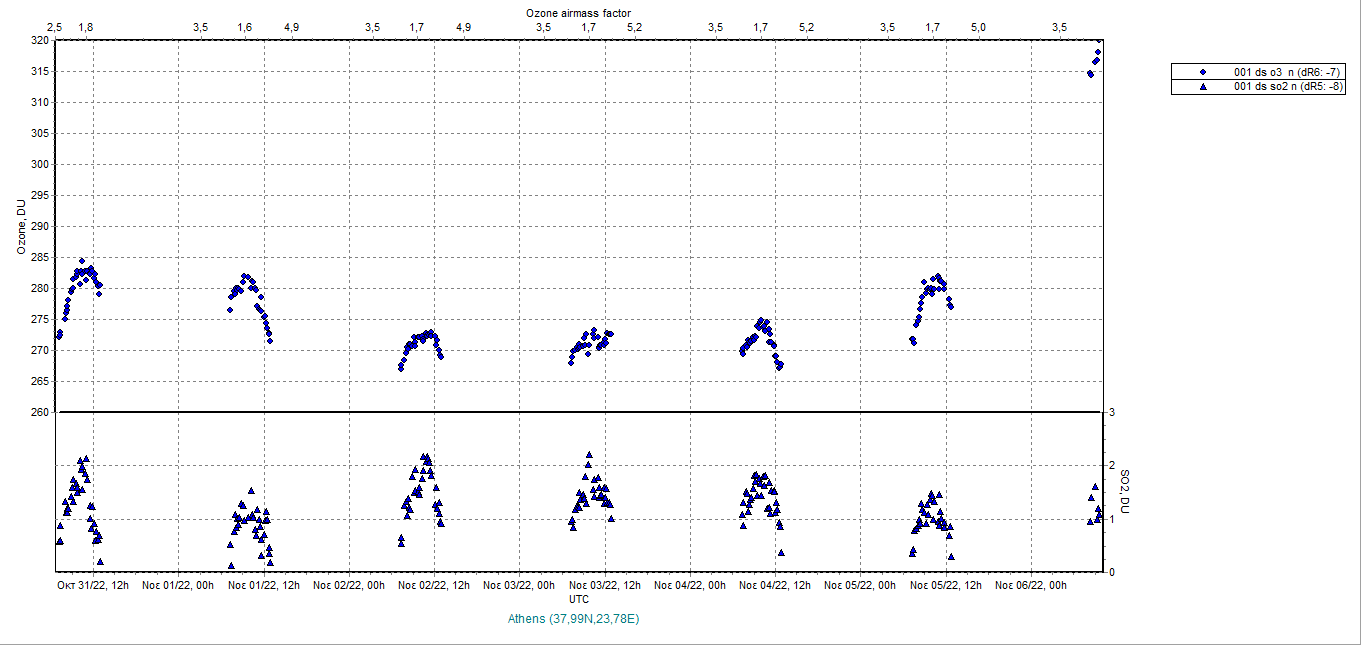This screenshot has height=645, width=1361.
Task: Click the triangle marker in the legend
Action: [x=1203, y=87]
